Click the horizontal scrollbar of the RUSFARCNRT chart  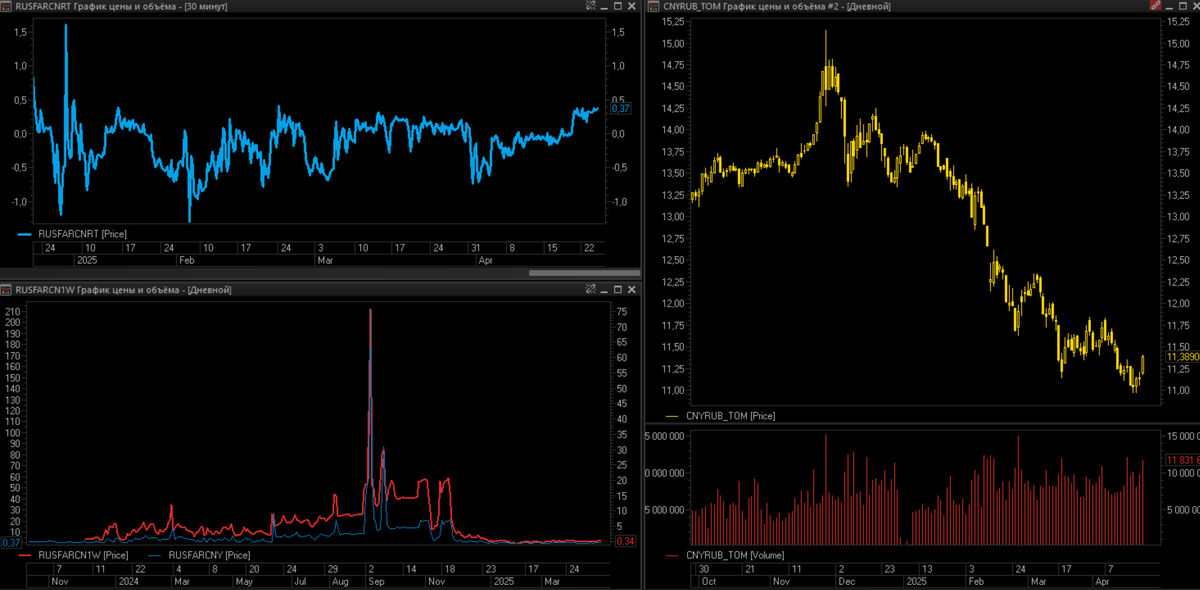[584, 272]
